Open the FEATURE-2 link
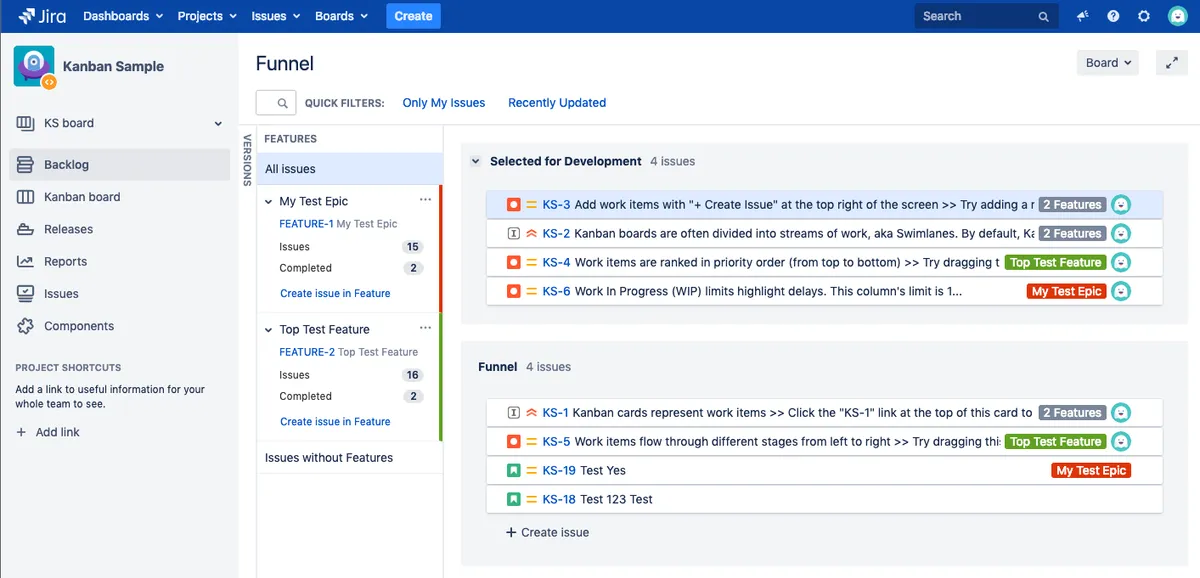1200x578 pixels. point(307,352)
